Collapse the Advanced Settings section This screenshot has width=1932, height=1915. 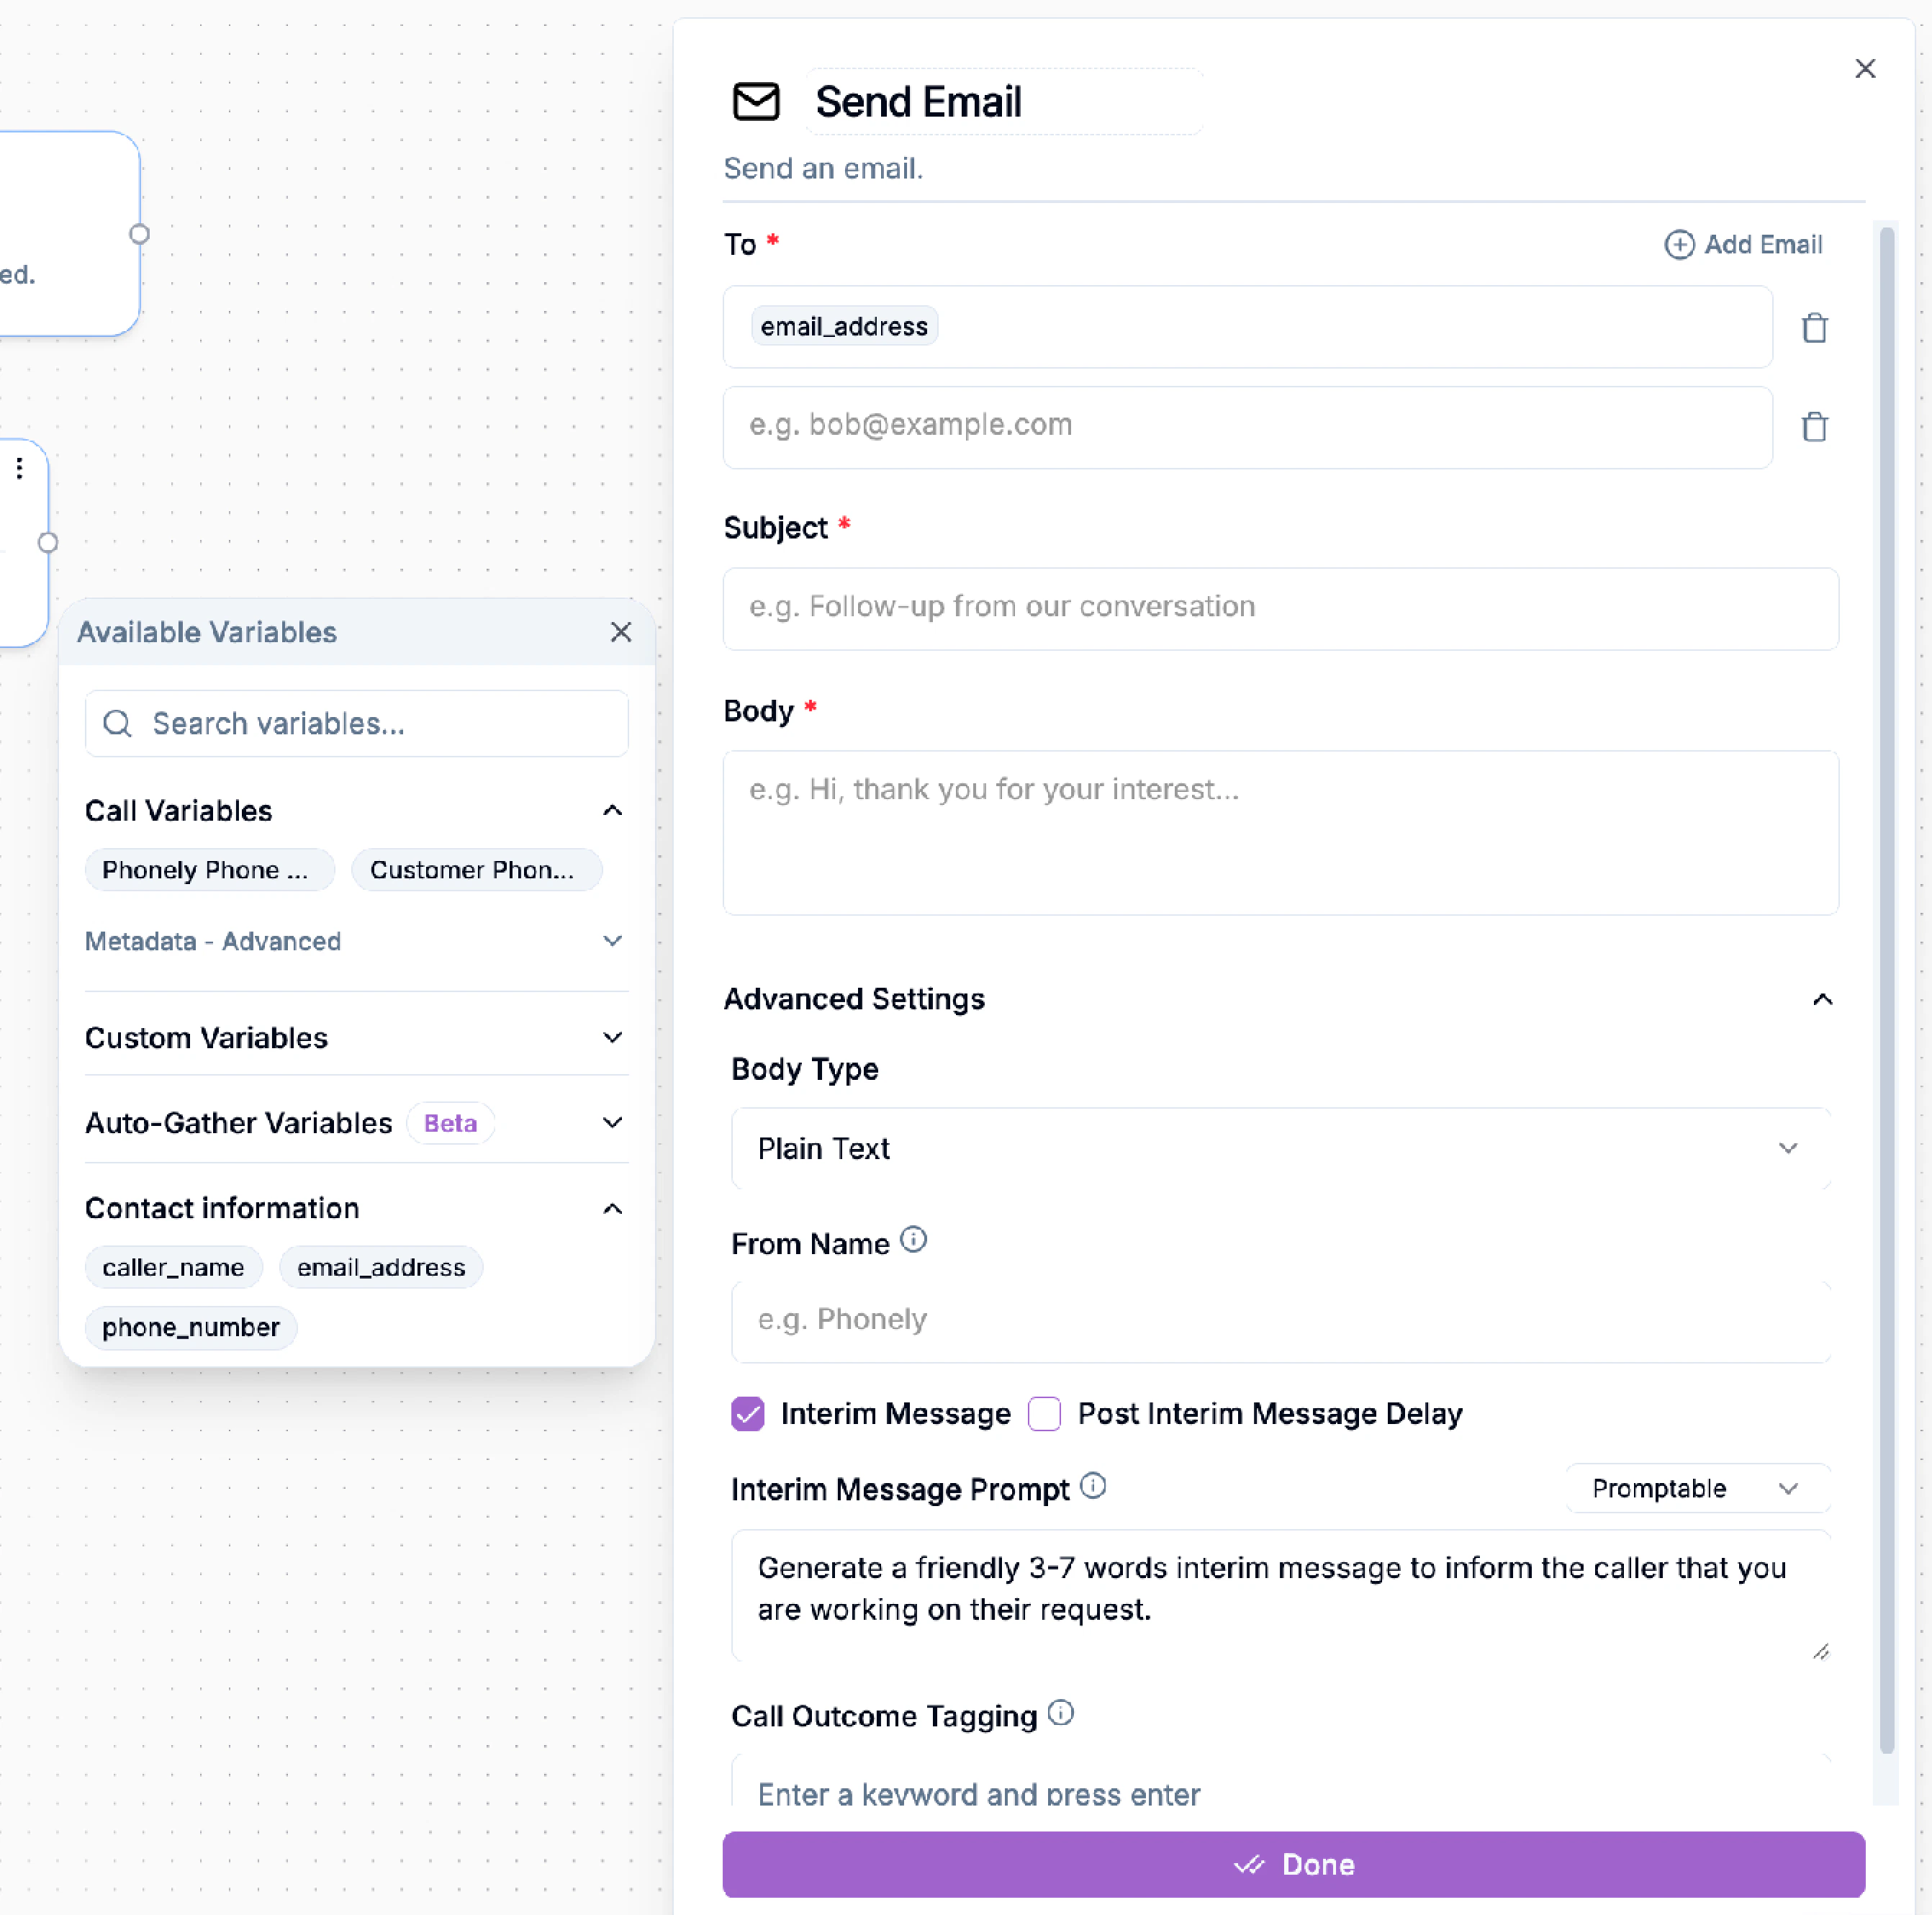pyautogui.click(x=1822, y=999)
